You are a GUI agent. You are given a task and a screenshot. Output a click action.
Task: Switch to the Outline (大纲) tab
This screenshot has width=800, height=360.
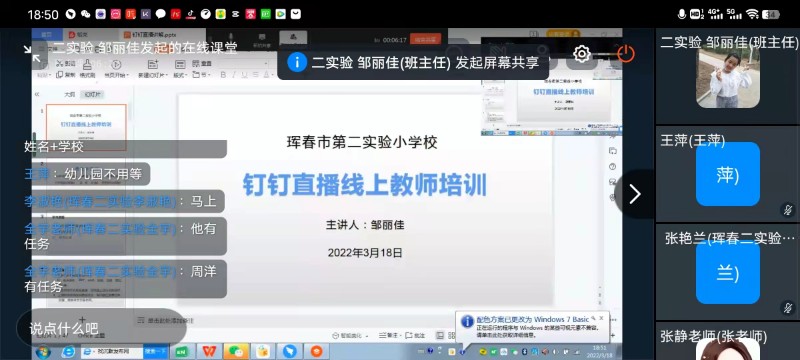point(70,94)
